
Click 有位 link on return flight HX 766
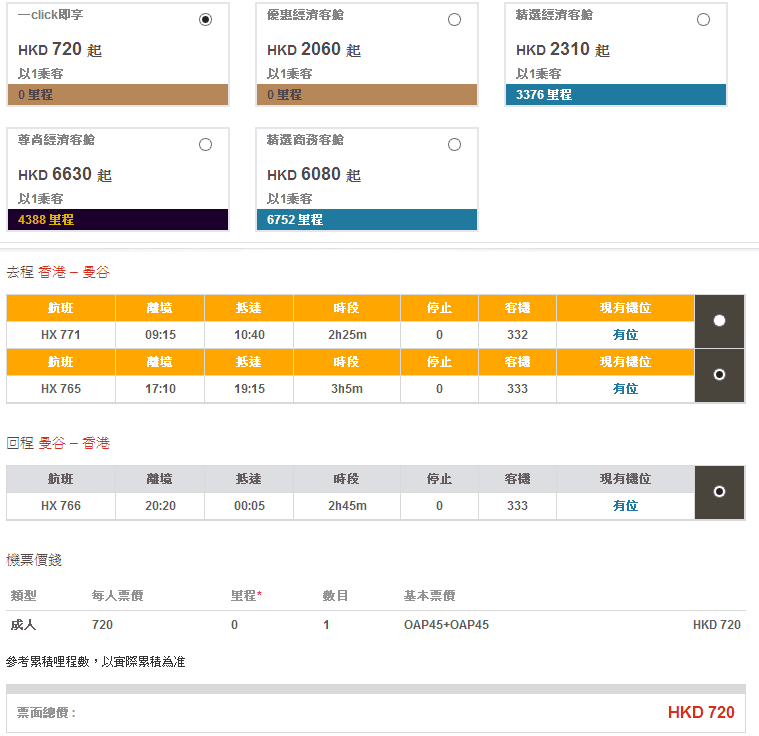coord(625,506)
